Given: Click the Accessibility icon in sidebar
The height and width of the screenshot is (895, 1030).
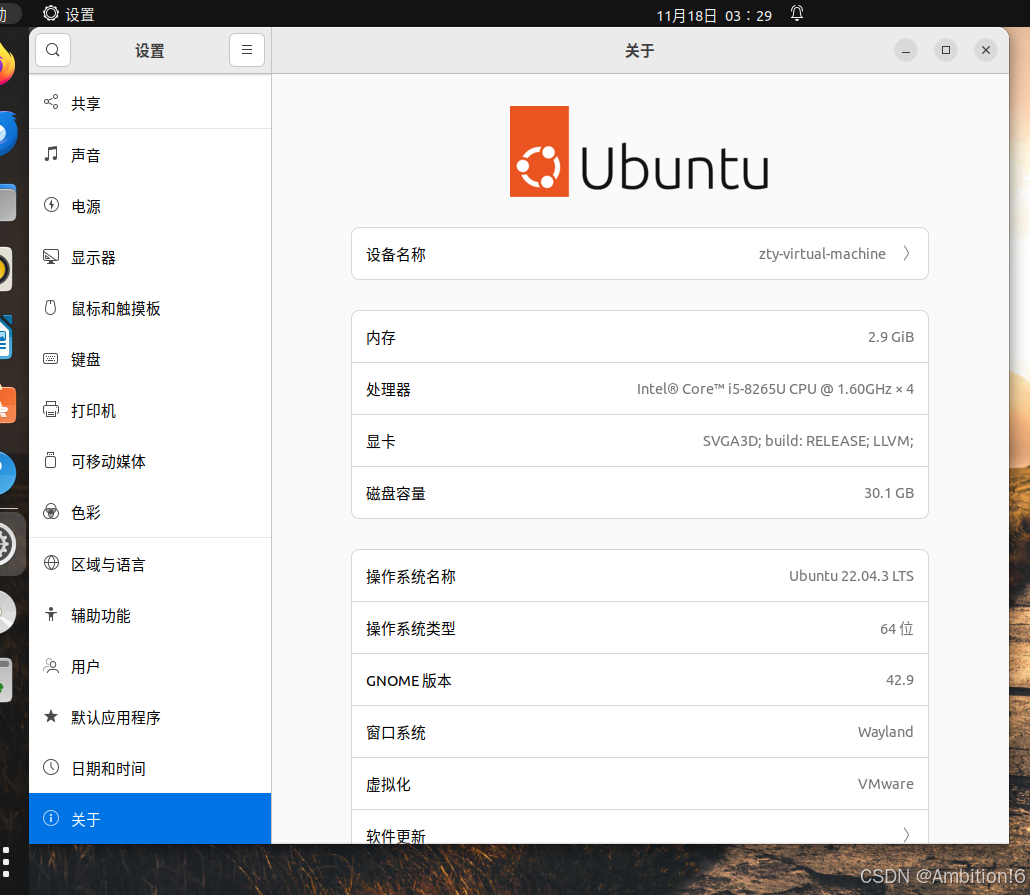Looking at the screenshot, I should 51,614.
